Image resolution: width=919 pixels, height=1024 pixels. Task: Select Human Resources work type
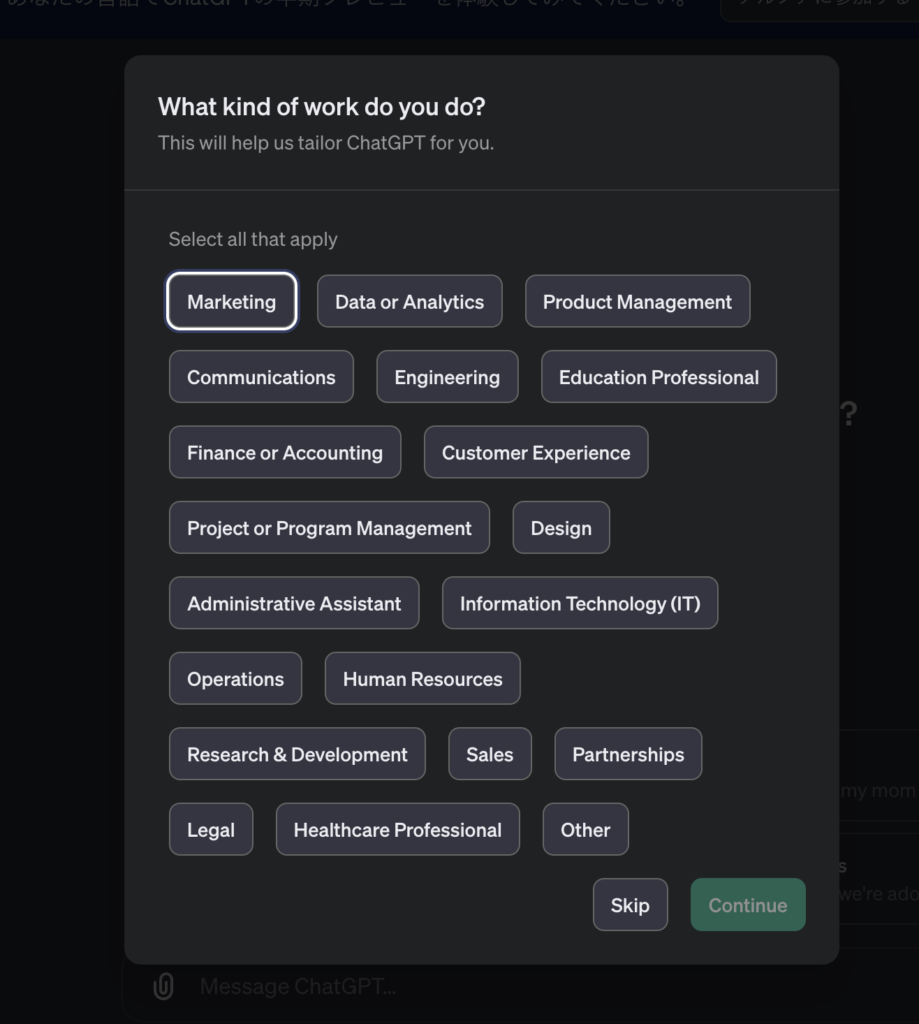click(422, 679)
